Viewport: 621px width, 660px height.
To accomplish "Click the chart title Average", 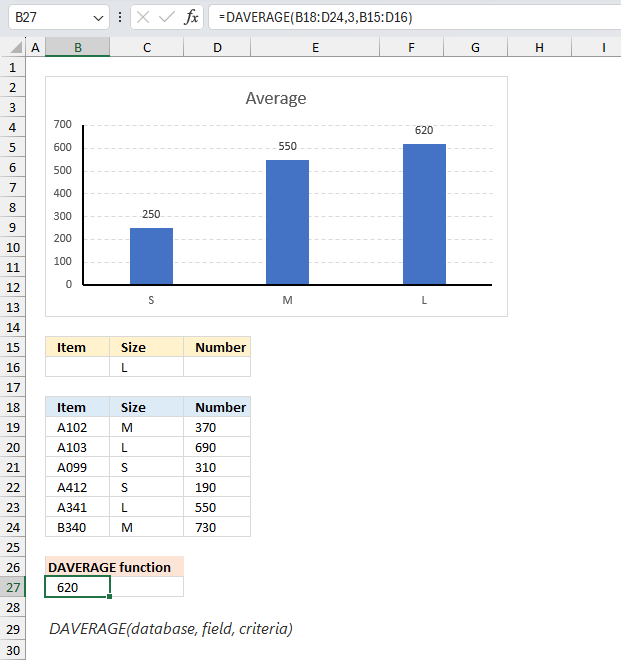I will coord(276,98).
